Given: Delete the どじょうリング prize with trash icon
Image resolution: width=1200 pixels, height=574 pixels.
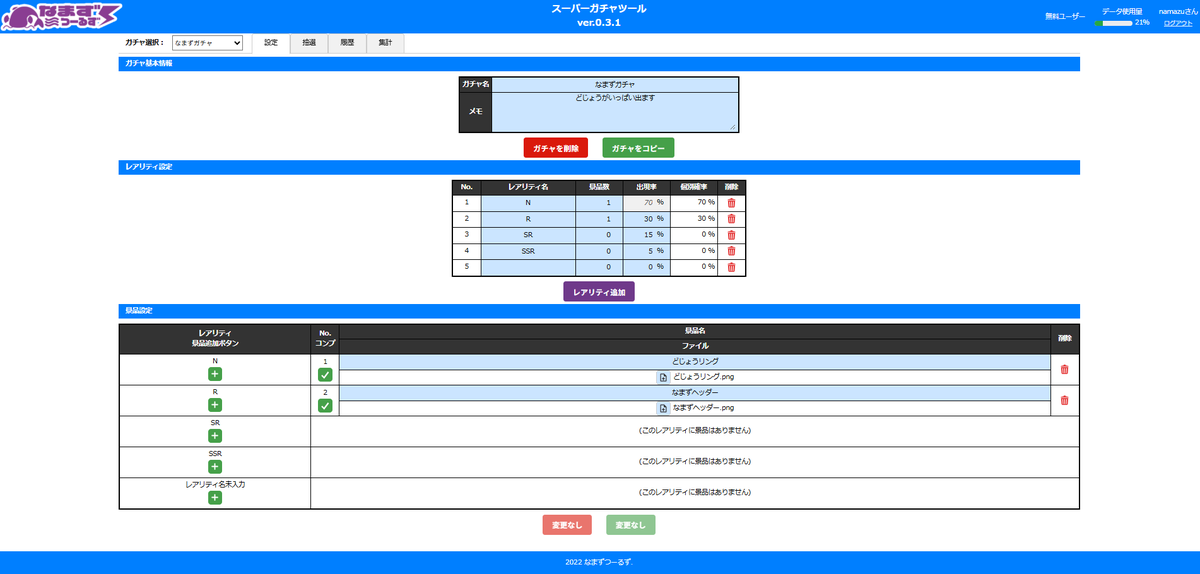Looking at the screenshot, I should pos(1064,369).
